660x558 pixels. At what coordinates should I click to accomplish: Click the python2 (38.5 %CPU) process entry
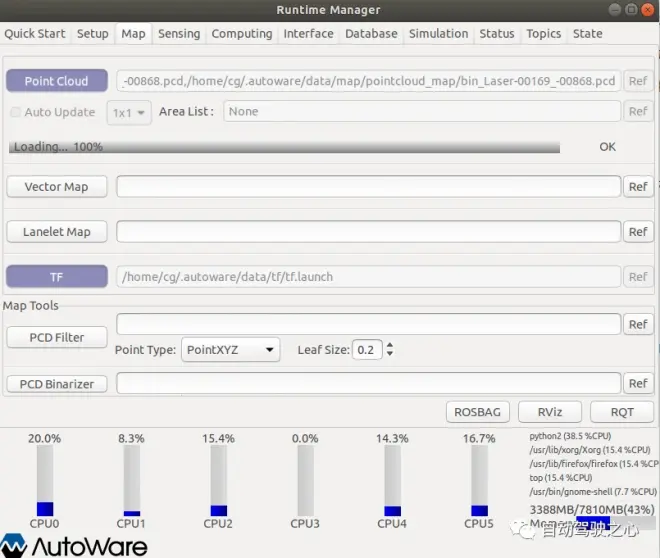[570, 436]
